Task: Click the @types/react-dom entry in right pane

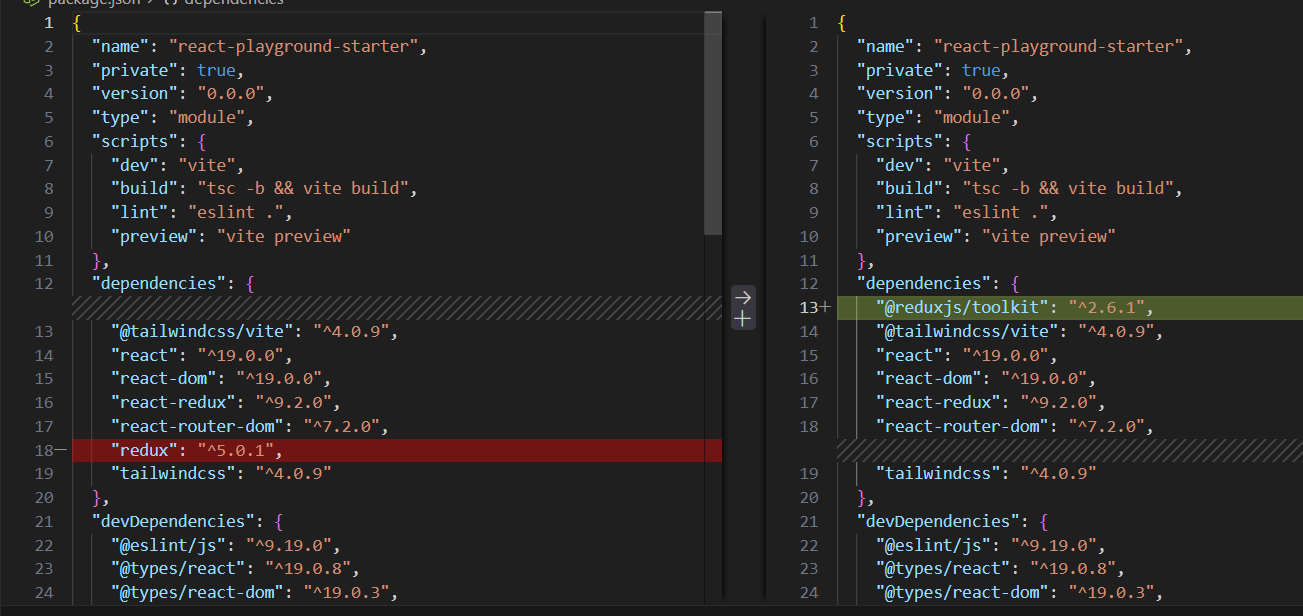Action: pos(960,591)
